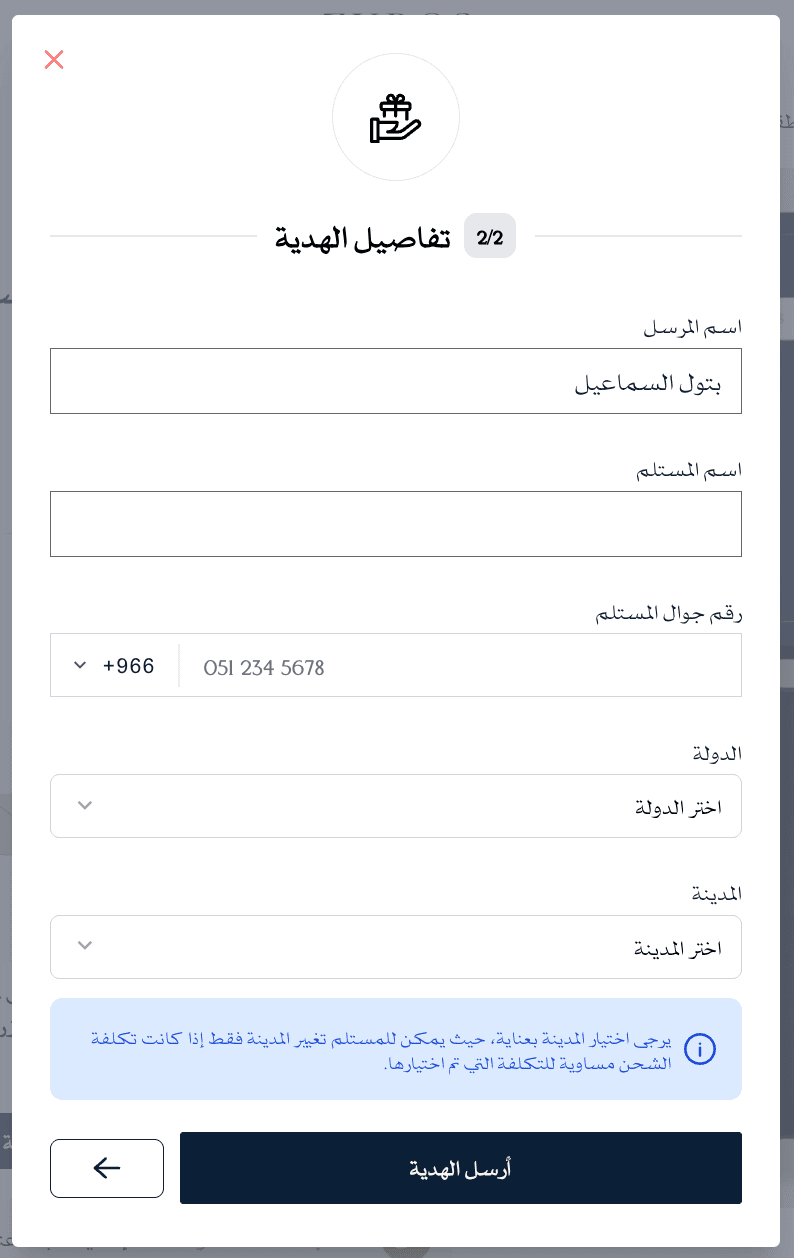Click the اسم المرسل label

tap(696, 327)
